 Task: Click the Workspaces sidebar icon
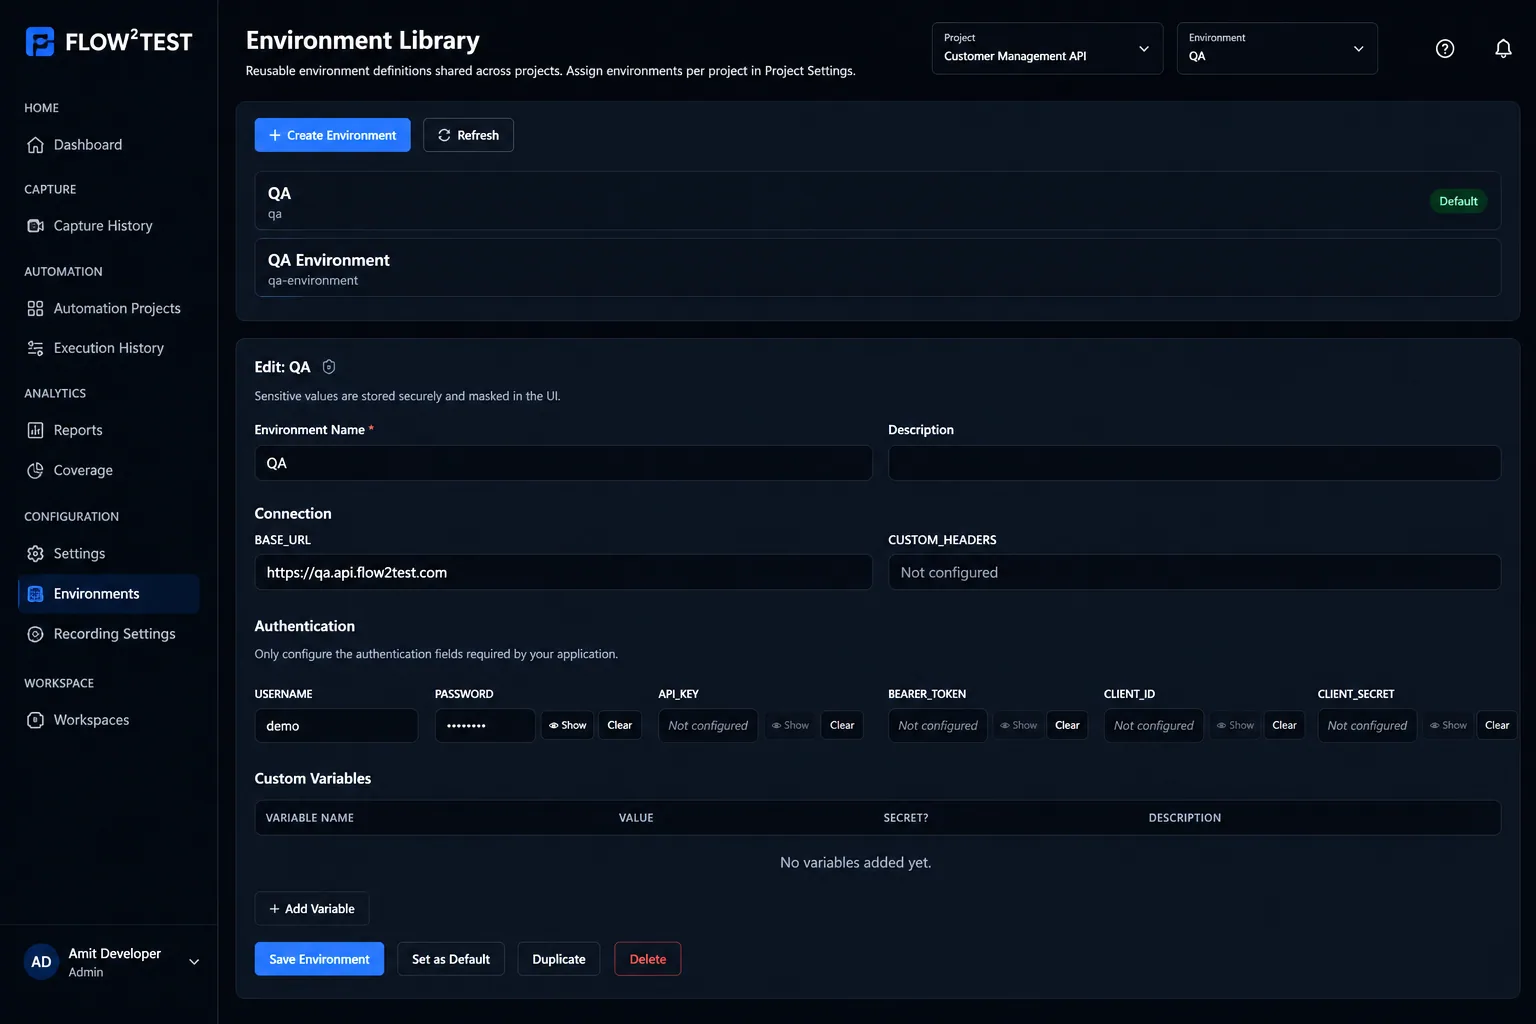click(35, 720)
